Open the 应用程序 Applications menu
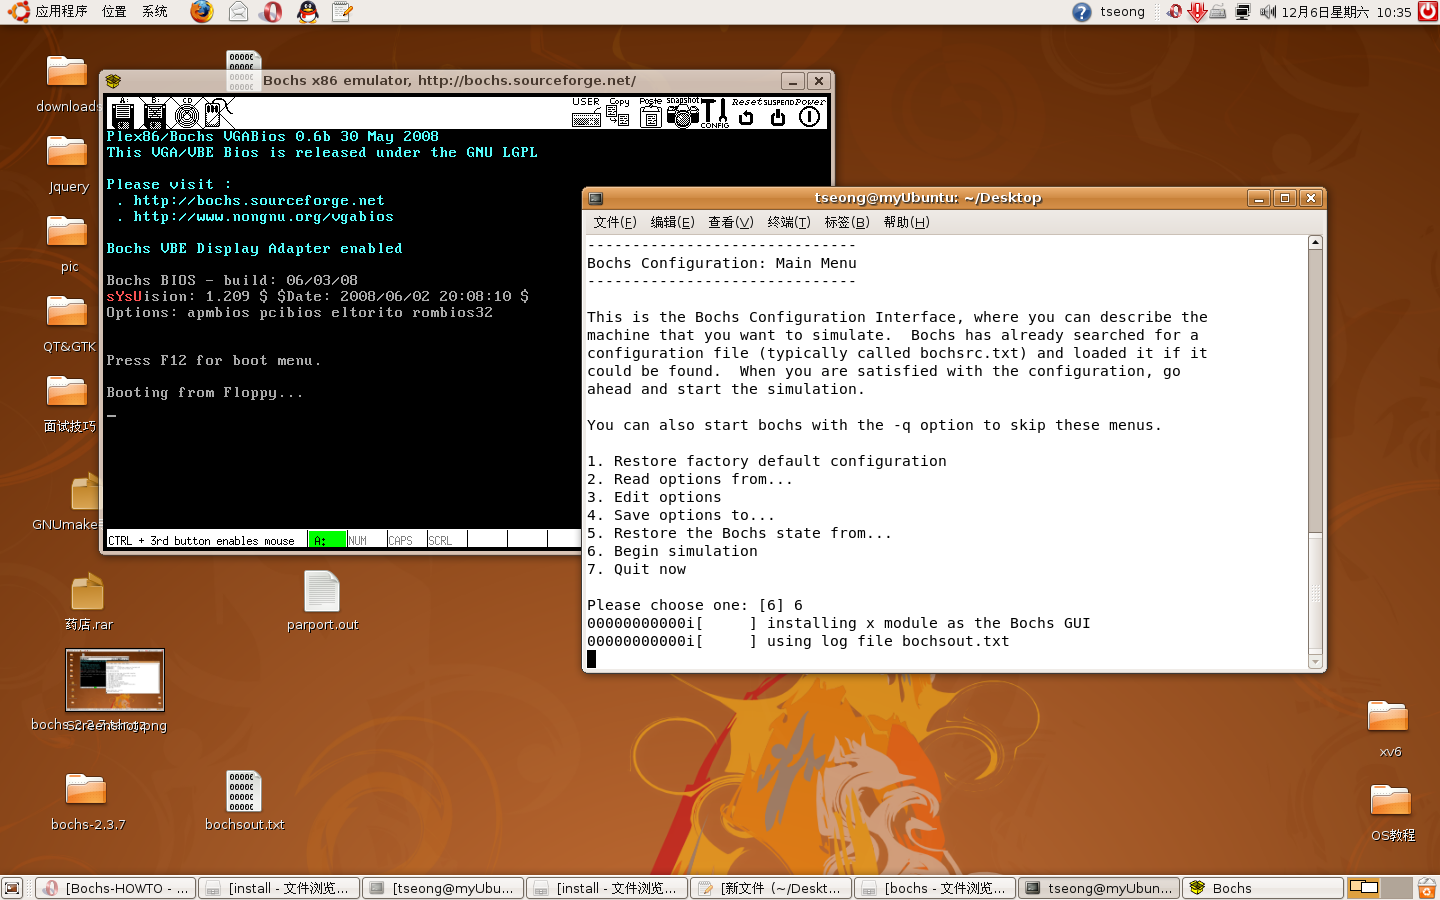The width and height of the screenshot is (1440, 900). click(x=49, y=12)
